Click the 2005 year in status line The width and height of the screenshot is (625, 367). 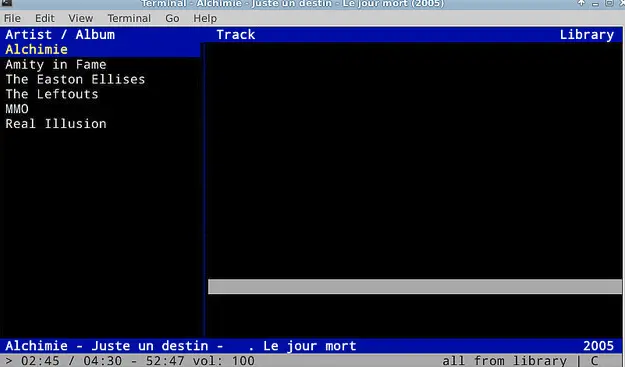point(598,346)
